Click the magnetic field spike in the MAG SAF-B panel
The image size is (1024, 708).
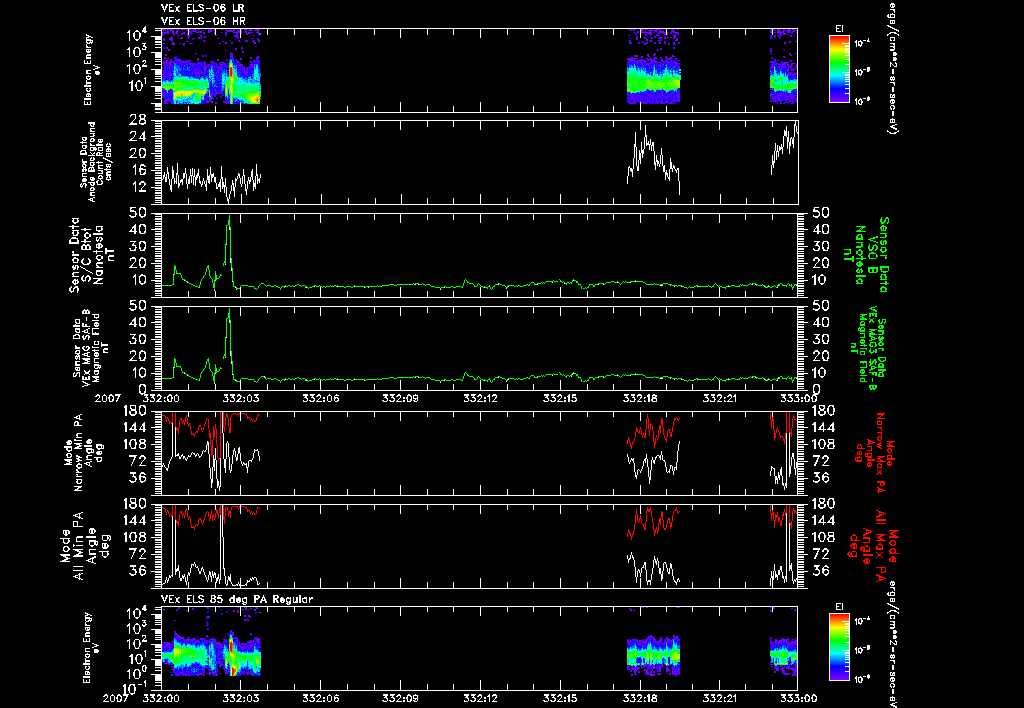click(x=229, y=311)
